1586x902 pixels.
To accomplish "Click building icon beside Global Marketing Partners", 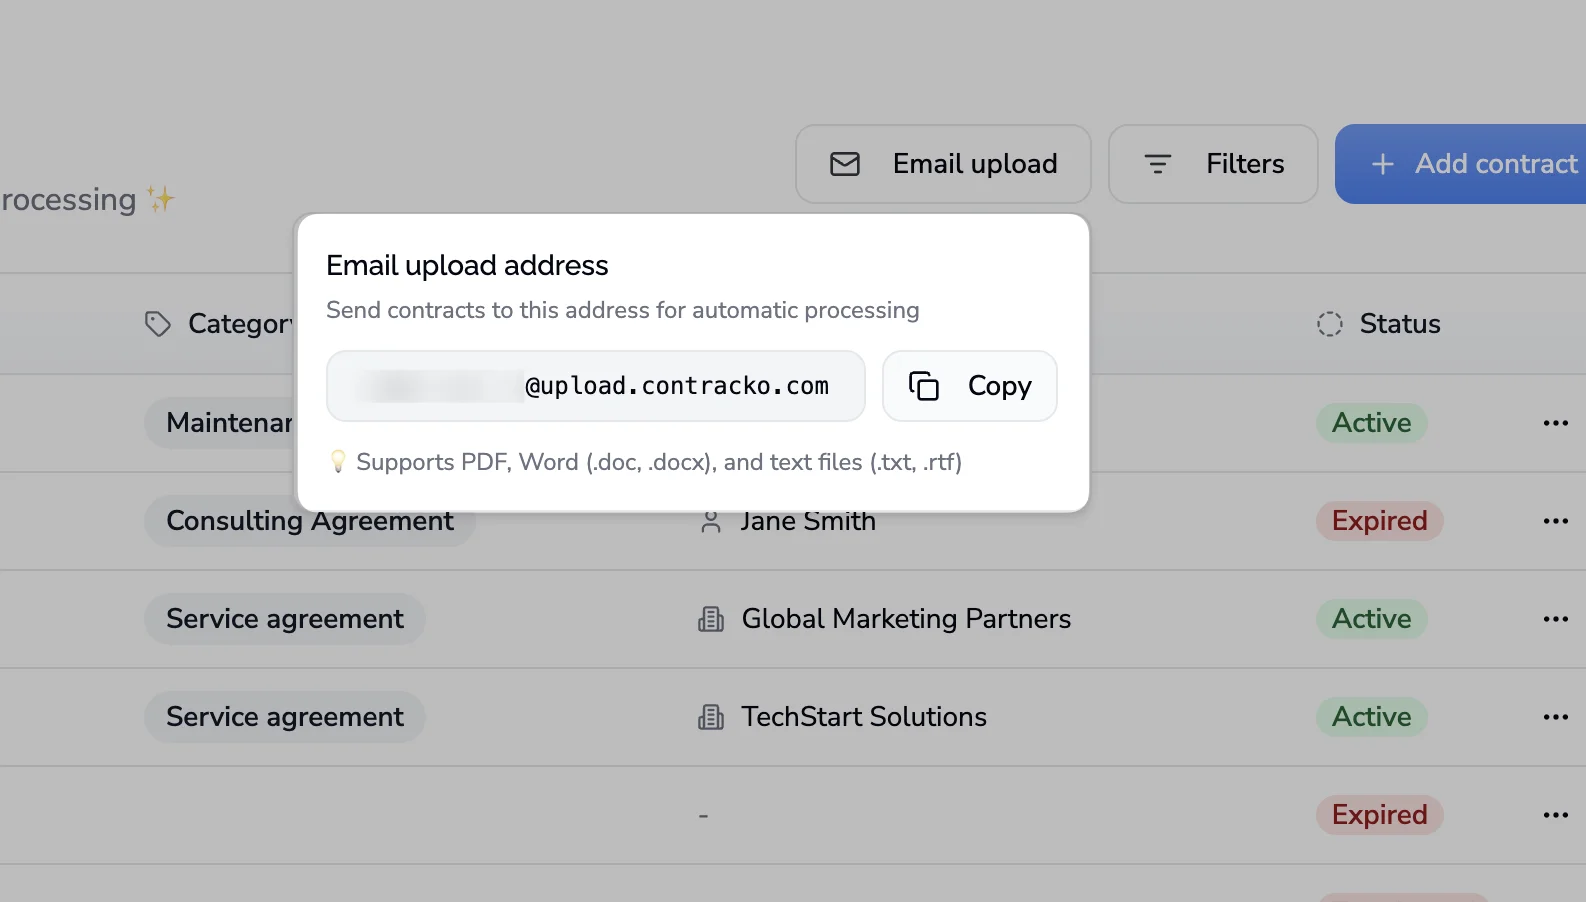I will (711, 620).
